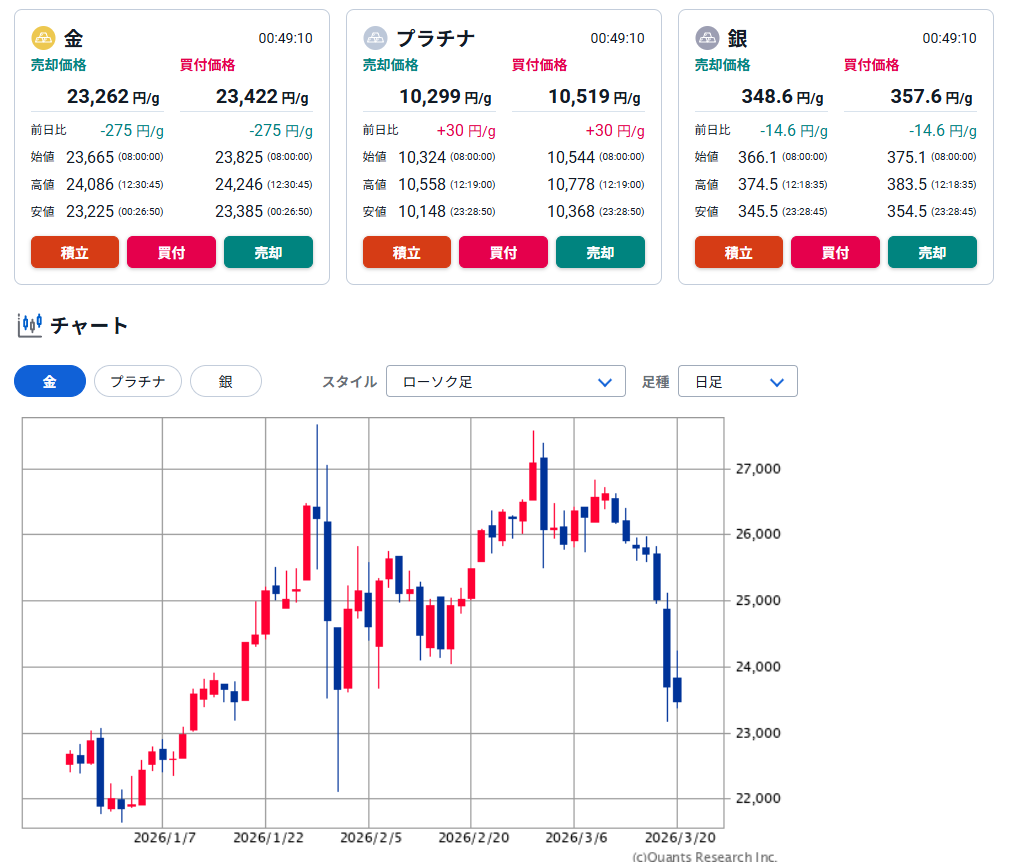This screenshot has width=1016, height=862.
Task: Switch chart to プラチナ
Action: pos(138,381)
